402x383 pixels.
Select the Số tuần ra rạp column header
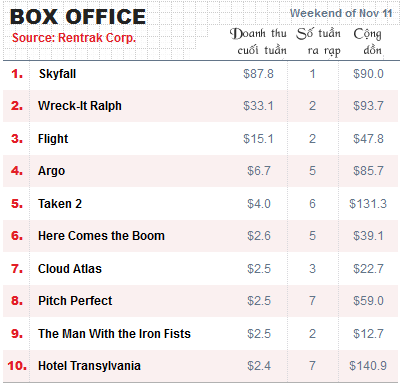pos(319,42)
